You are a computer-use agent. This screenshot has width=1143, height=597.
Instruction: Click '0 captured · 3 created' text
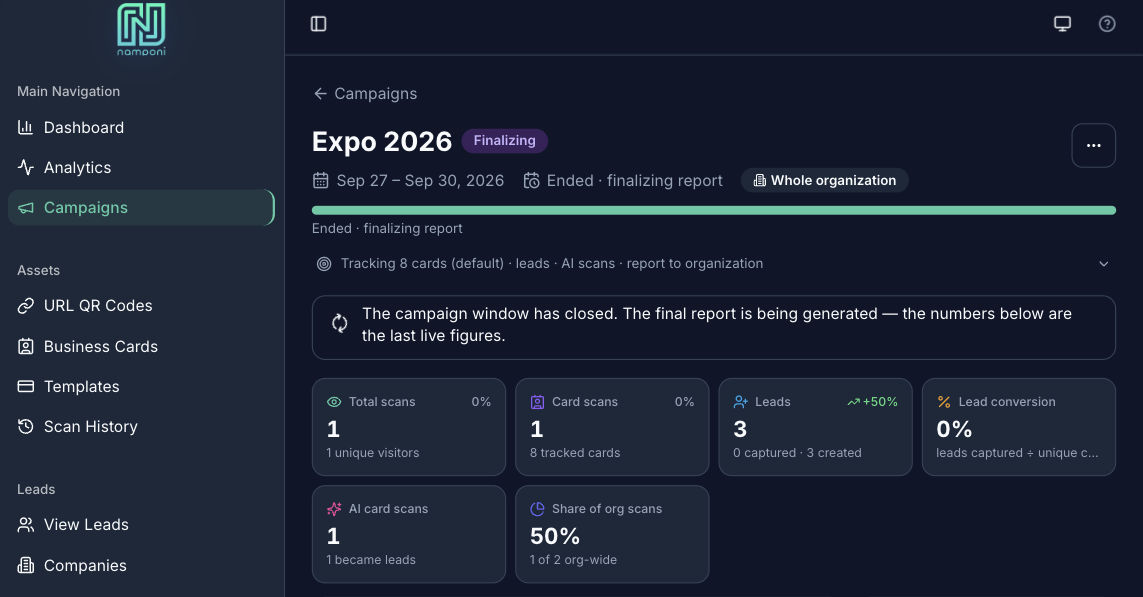tap(797, 453)
